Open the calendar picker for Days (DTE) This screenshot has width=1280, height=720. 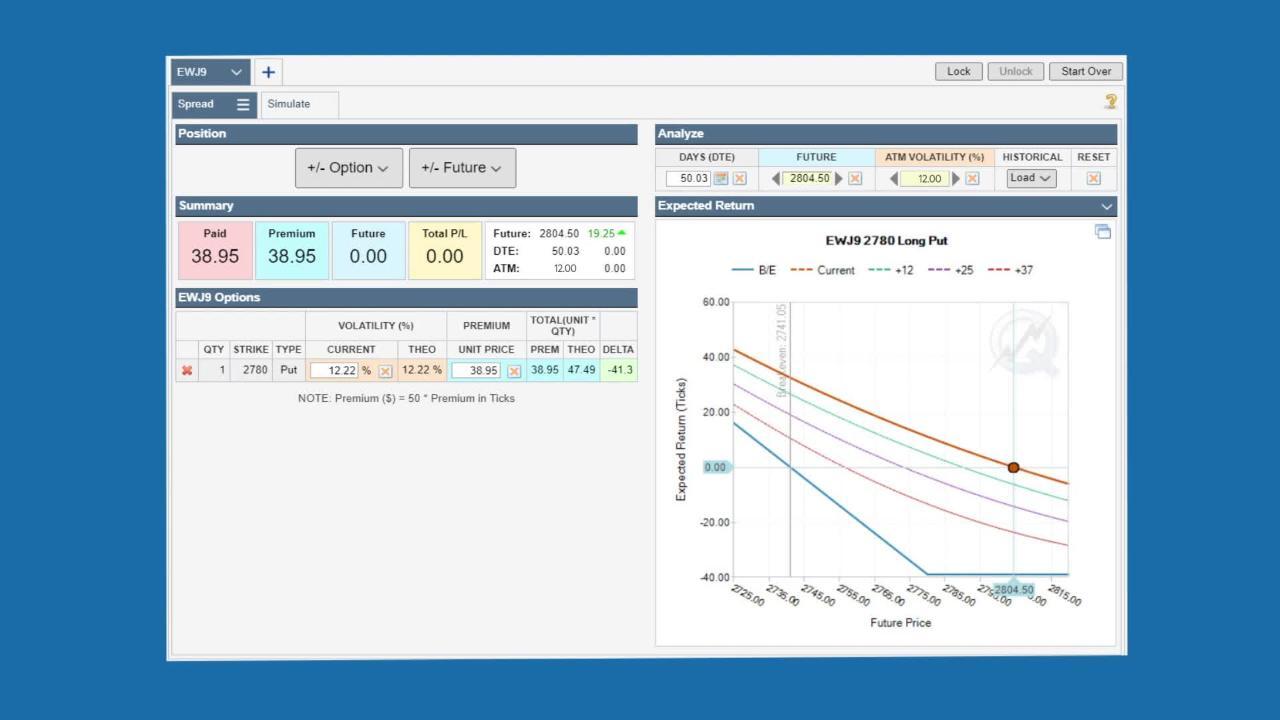click(x=721, y=179)
